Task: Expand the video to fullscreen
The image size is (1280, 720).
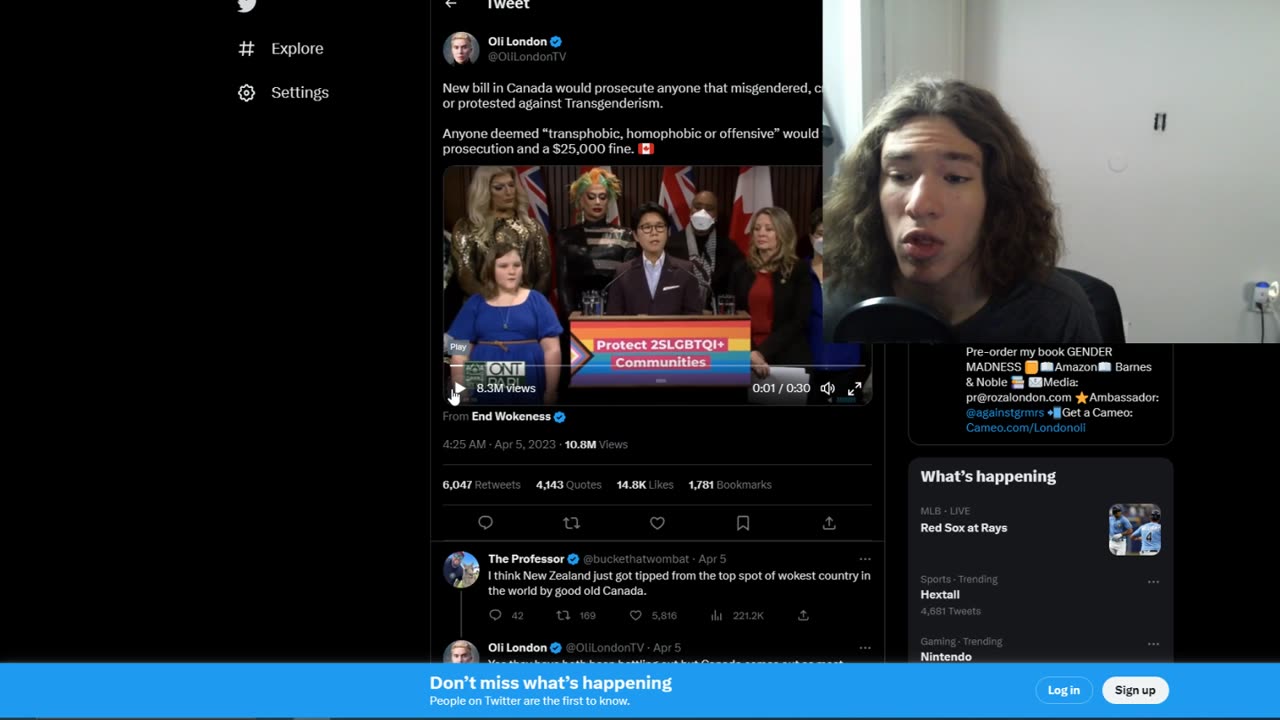Action: click(x=855, y=388)
